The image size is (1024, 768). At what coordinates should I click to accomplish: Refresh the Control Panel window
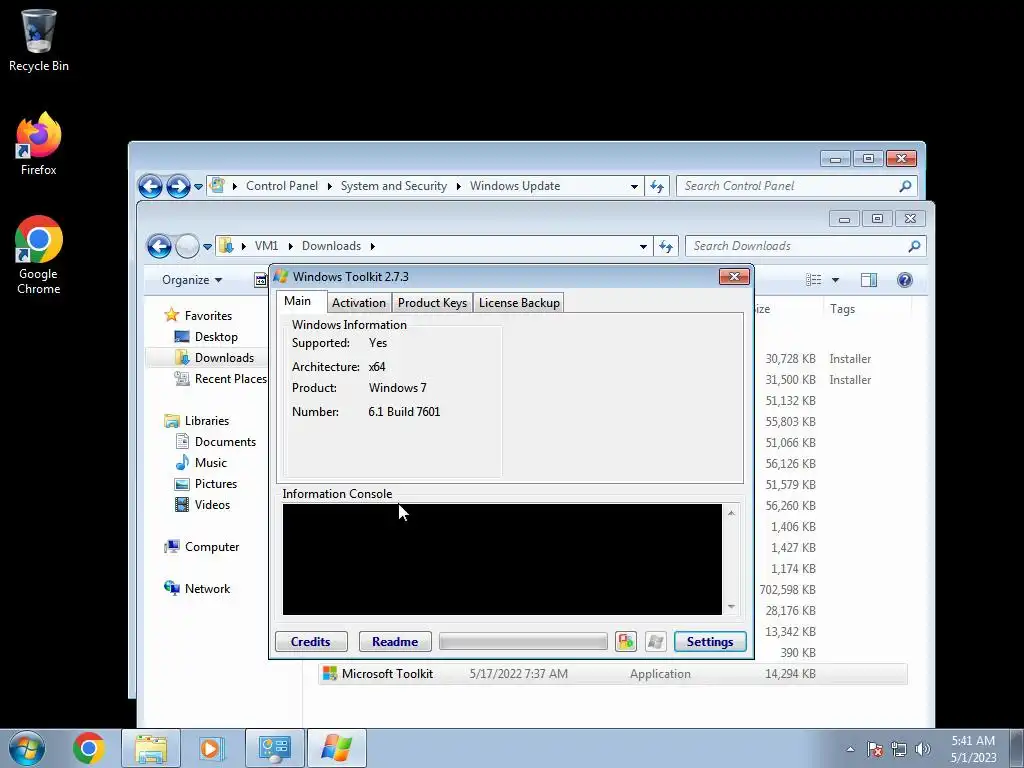(657, 186)
